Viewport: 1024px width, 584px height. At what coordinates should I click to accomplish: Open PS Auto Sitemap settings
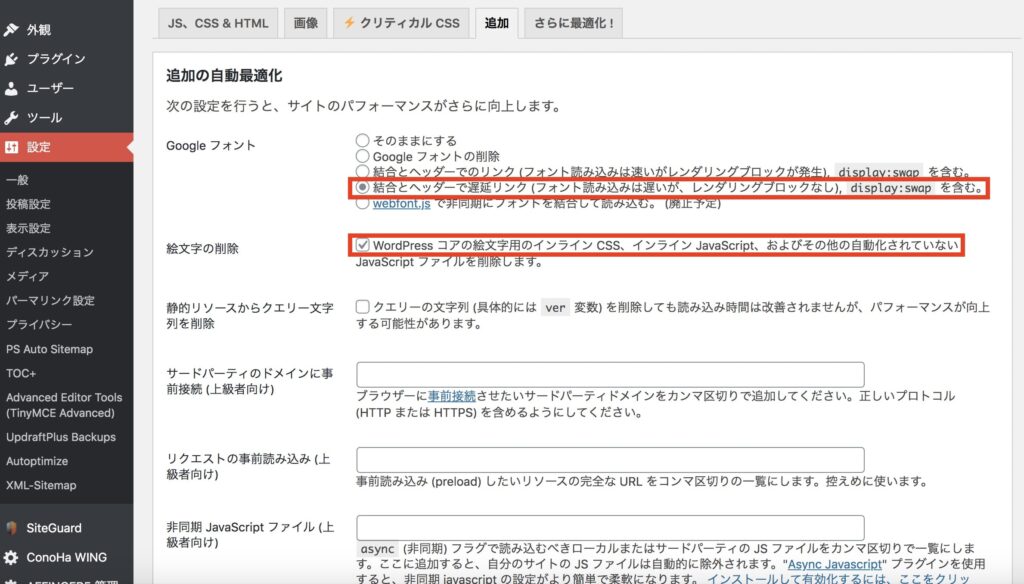[50, 349]
